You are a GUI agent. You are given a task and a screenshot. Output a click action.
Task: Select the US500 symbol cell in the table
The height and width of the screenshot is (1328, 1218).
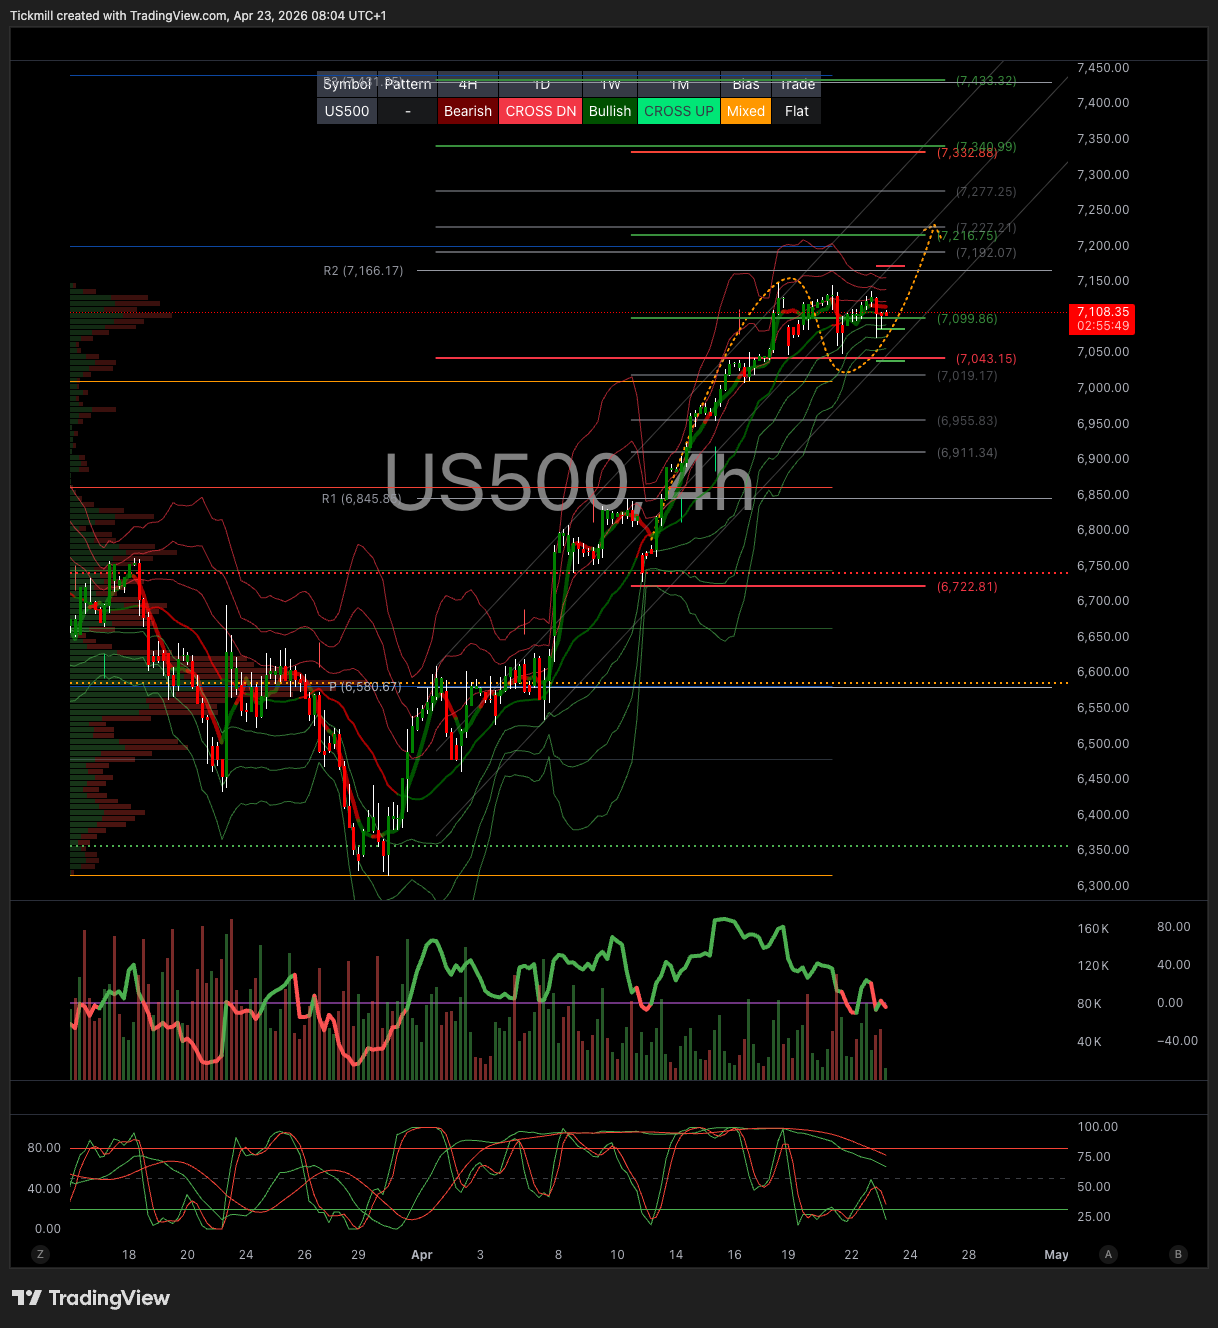click(347, 111)
